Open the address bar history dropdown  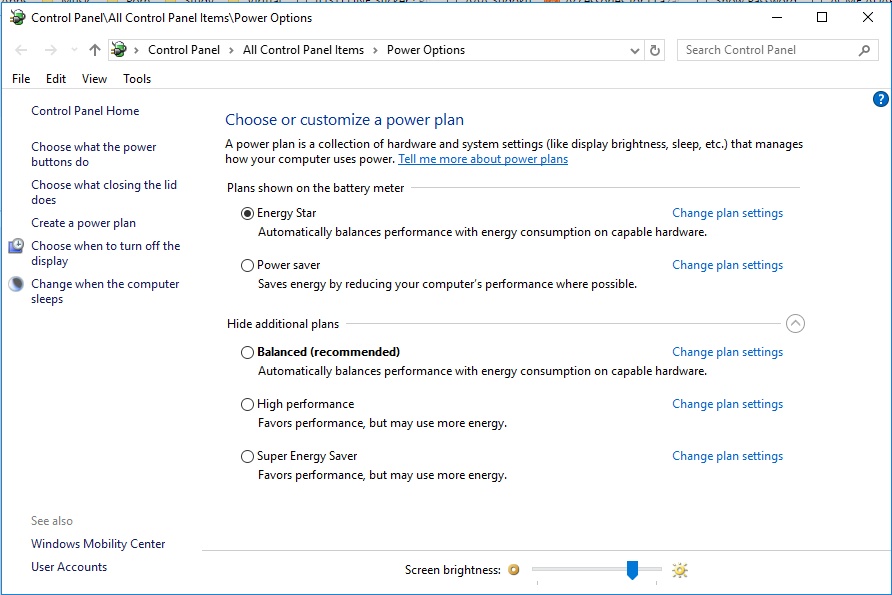pos(635,51)
